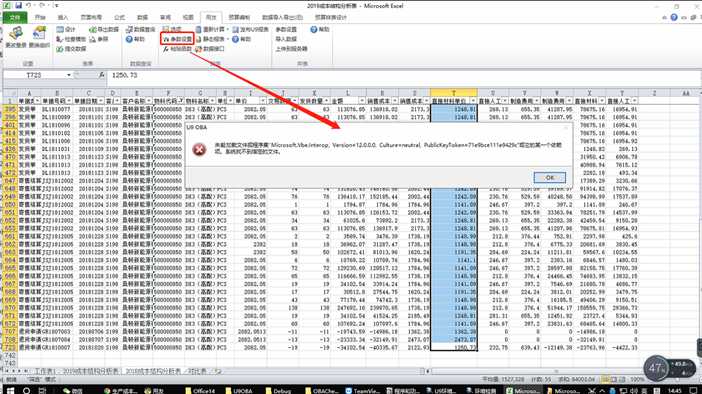
Task: Click the 导入数据 ribbon button
Action: 286,39
